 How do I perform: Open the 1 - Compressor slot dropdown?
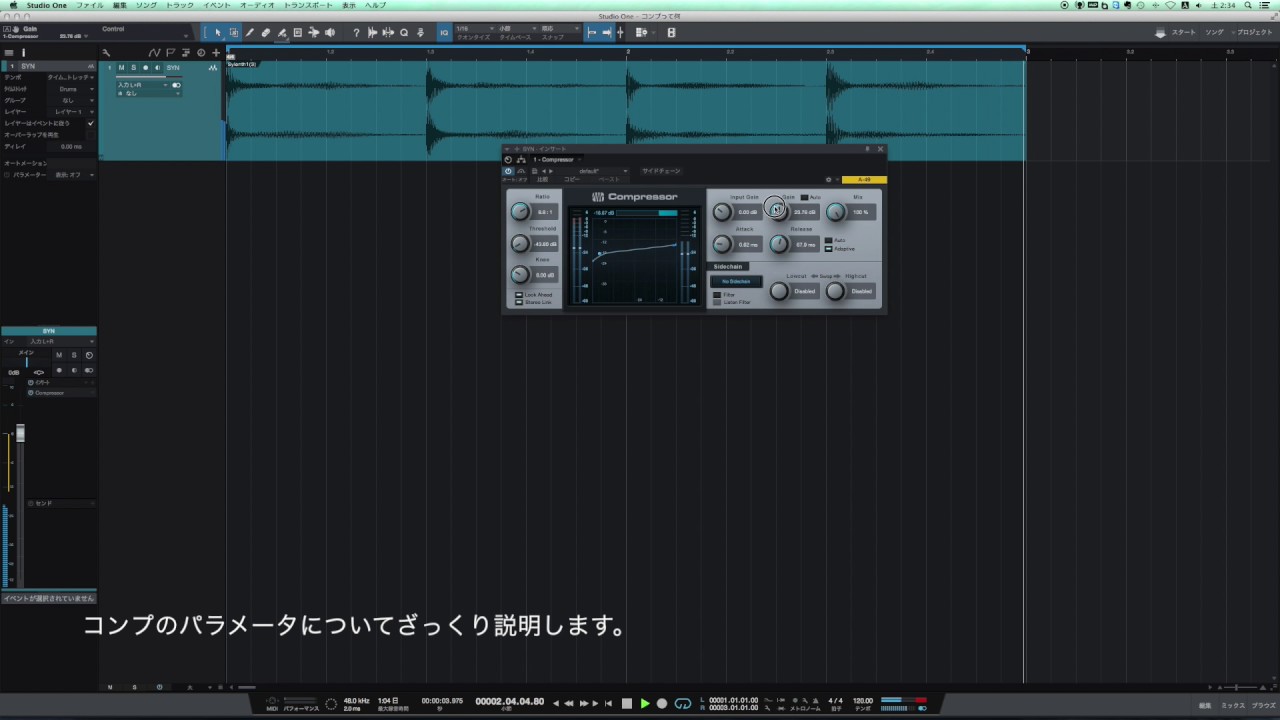pyautogui.click(x=558, y=160)
